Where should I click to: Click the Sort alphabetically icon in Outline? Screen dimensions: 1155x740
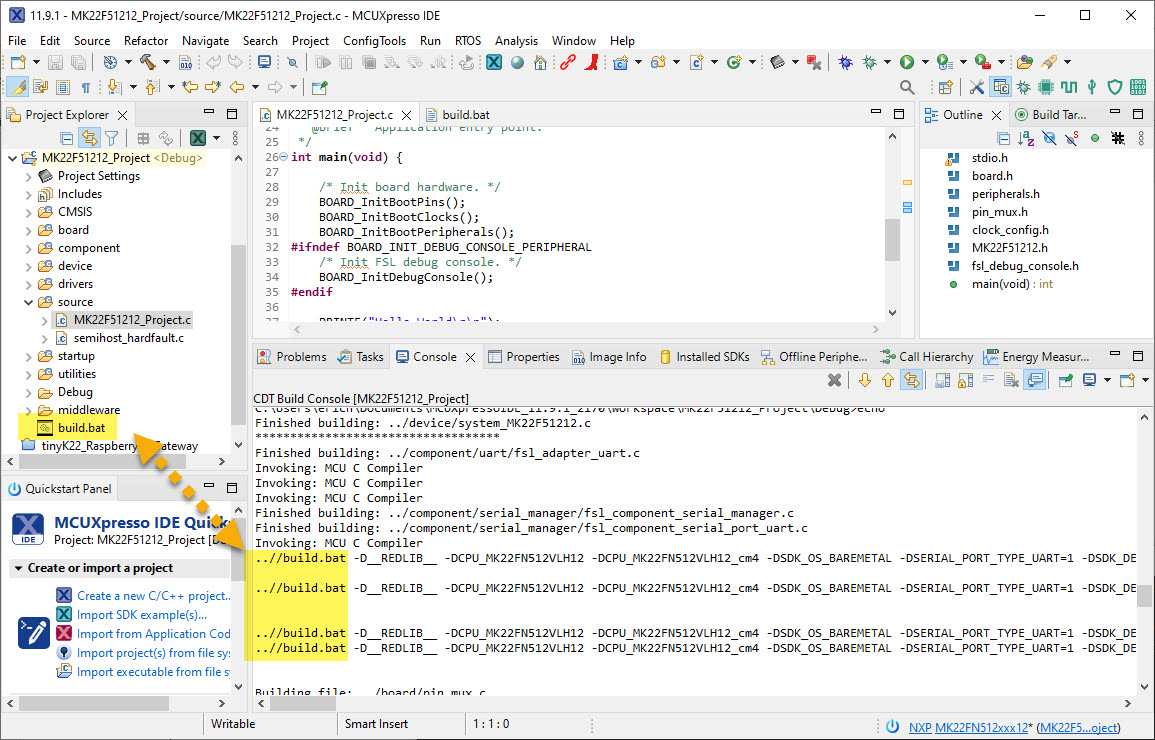point(1026,138)
